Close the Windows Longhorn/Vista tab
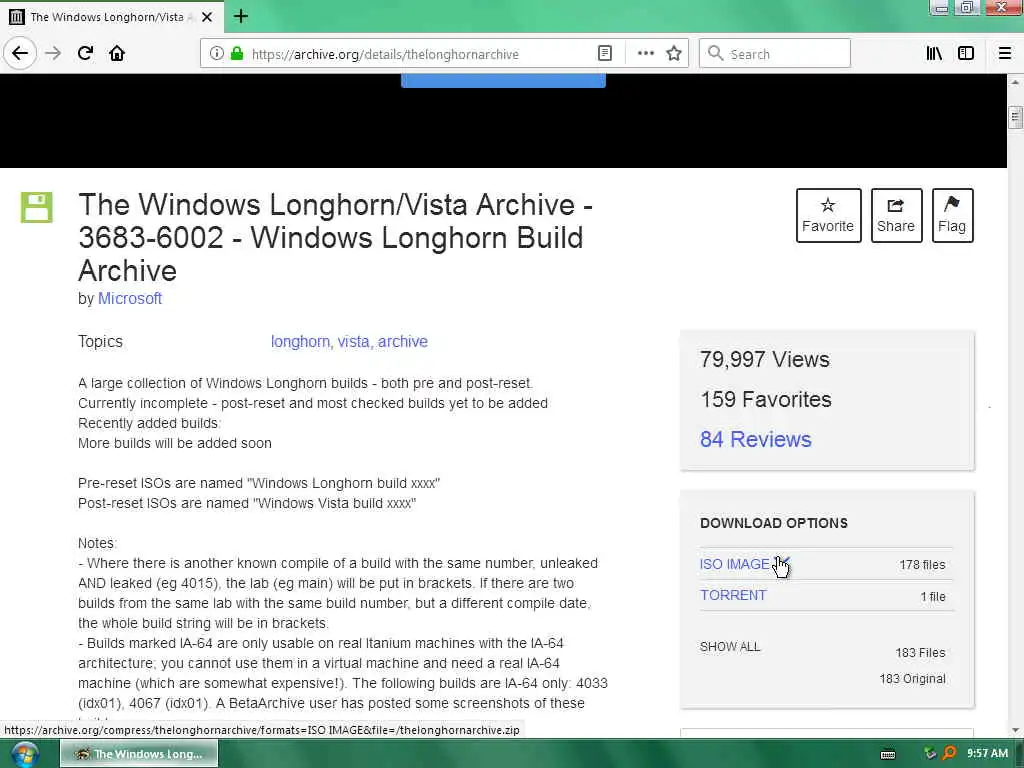Viewport: 1024px width, 768px height. coord(206,17)
